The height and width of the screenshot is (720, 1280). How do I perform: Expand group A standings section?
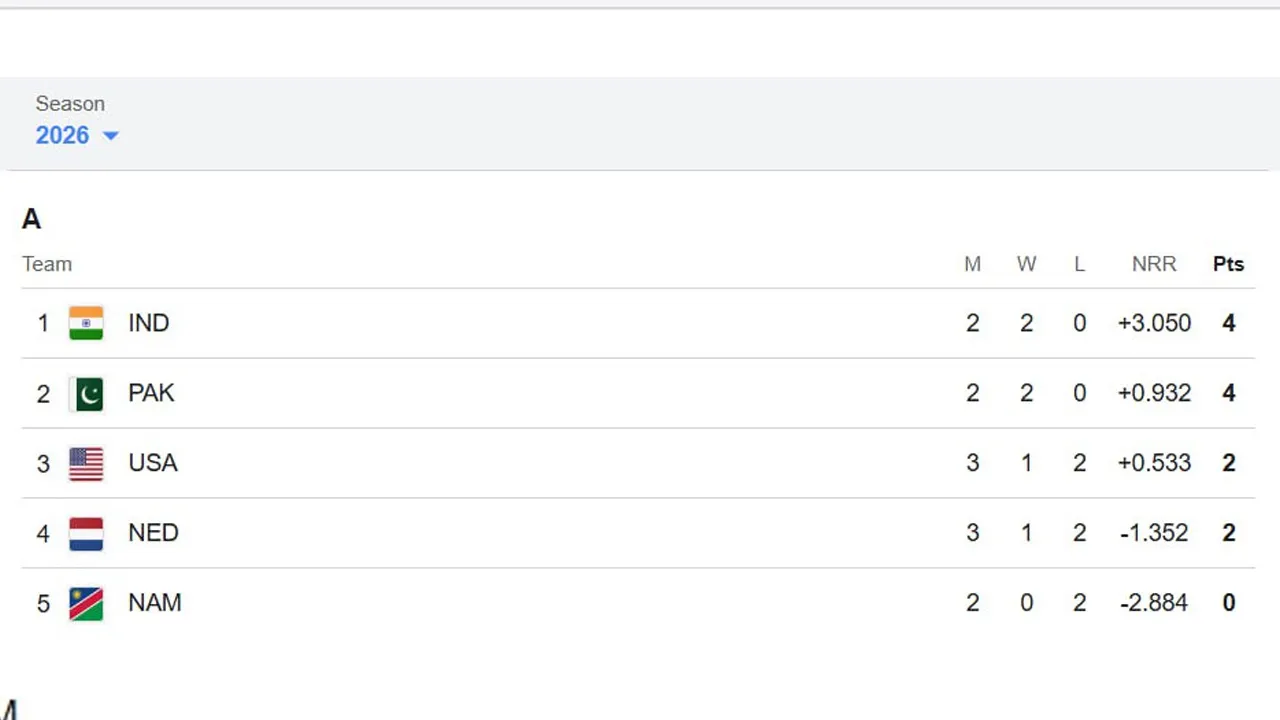[31, 219]
